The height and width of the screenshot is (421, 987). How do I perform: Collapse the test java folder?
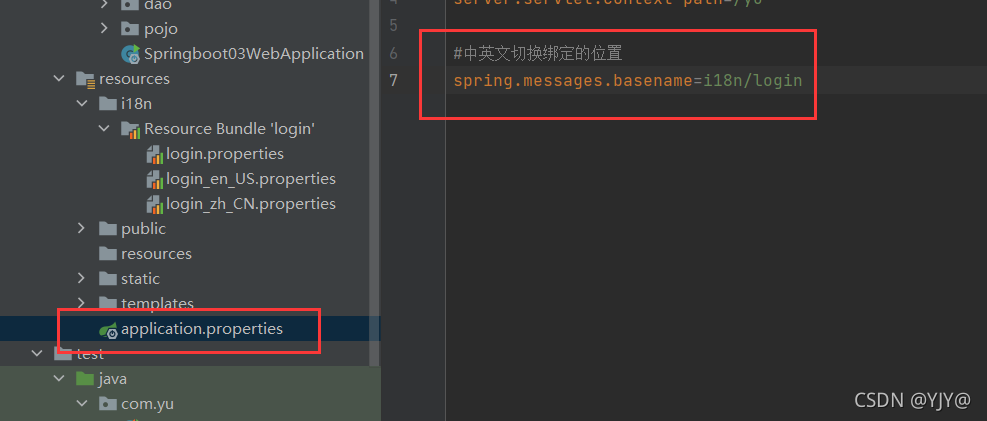click(x=59, y=379)
